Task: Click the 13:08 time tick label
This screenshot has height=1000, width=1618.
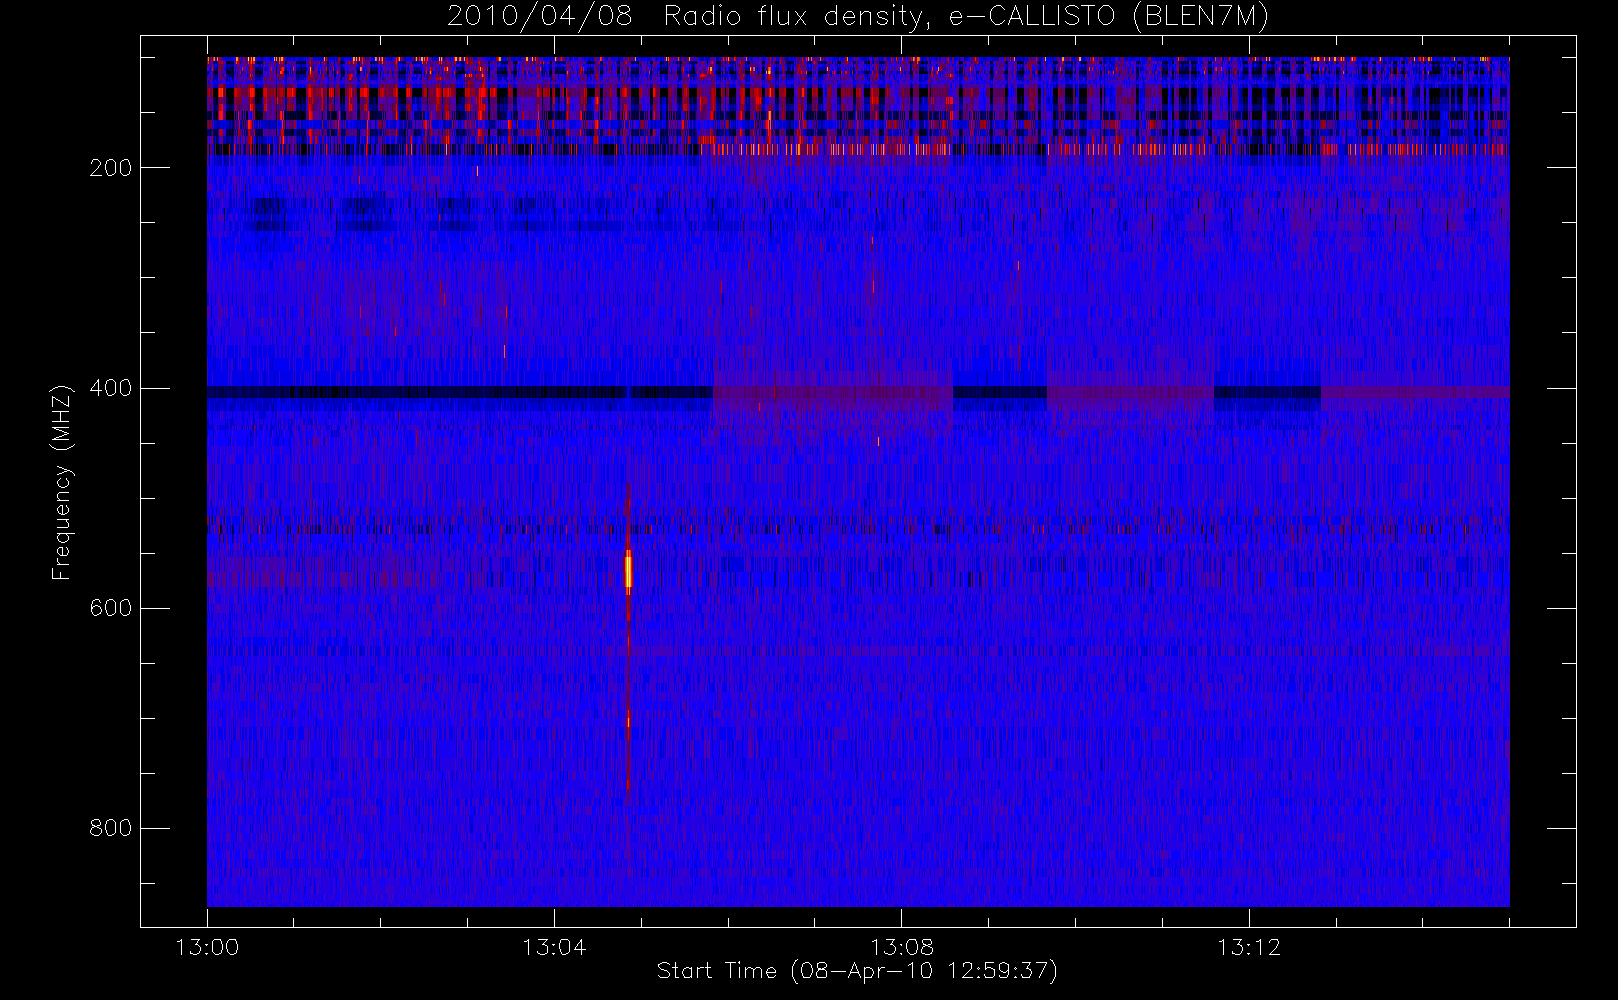Action: pos(902,947)
